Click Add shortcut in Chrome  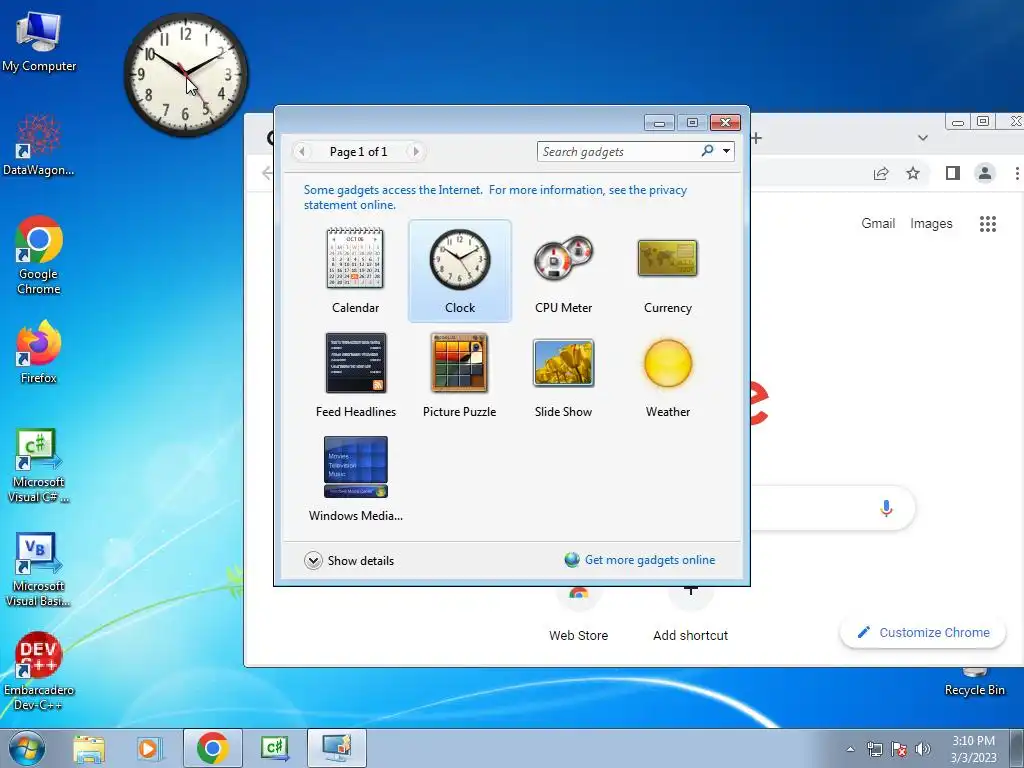690,616
